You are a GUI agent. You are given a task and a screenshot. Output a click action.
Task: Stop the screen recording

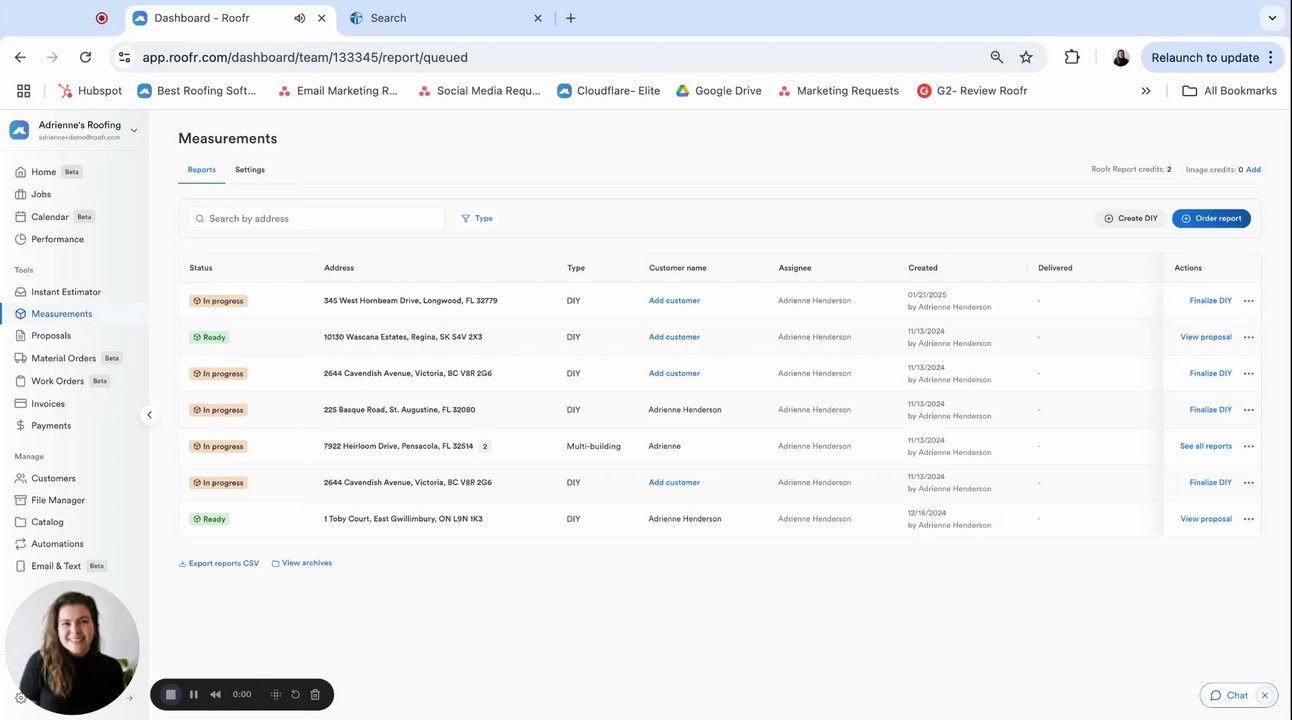pos(171,694)
